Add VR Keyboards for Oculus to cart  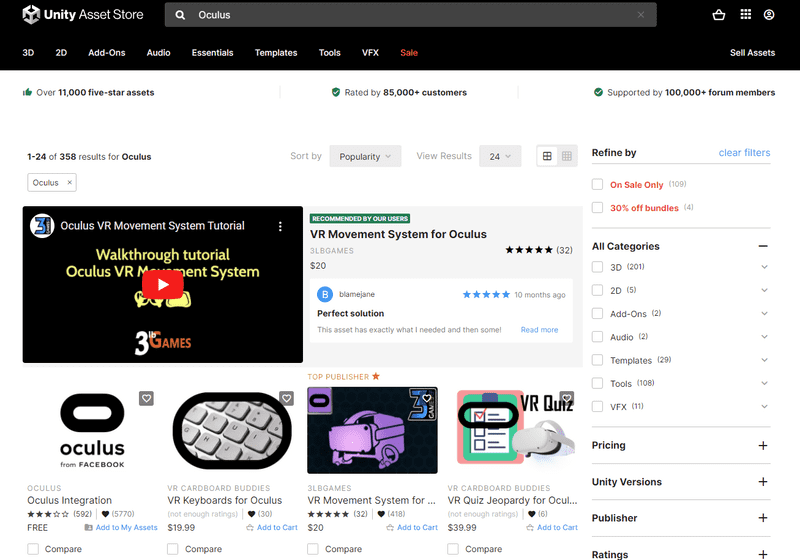click(x=272, y=527)
